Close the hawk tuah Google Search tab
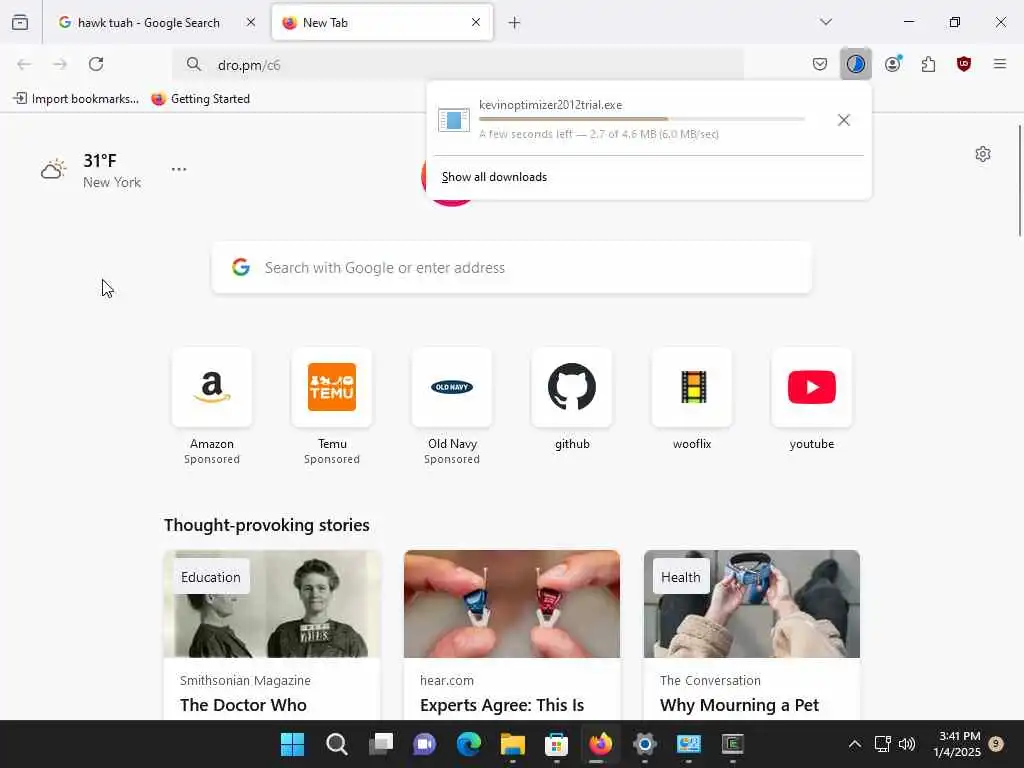The height and width of the screenshot is (768, 1024). coord(251,22)
